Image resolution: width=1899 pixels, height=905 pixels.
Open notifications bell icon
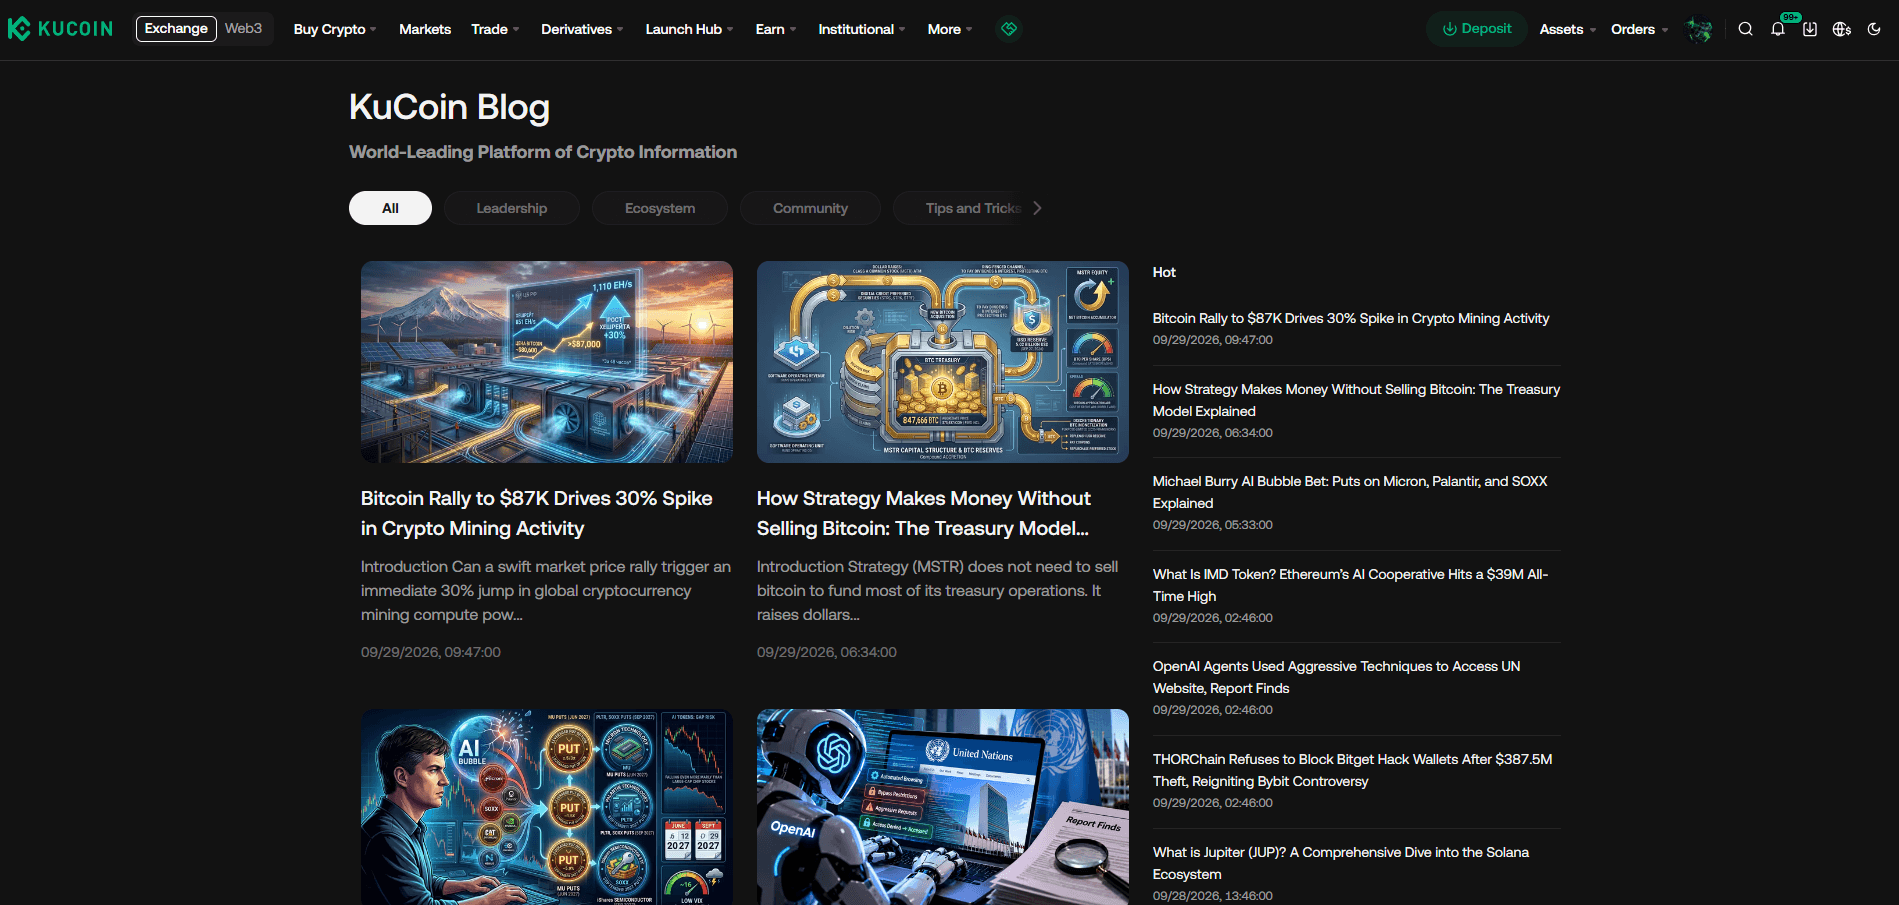(x=1778, y=29)
